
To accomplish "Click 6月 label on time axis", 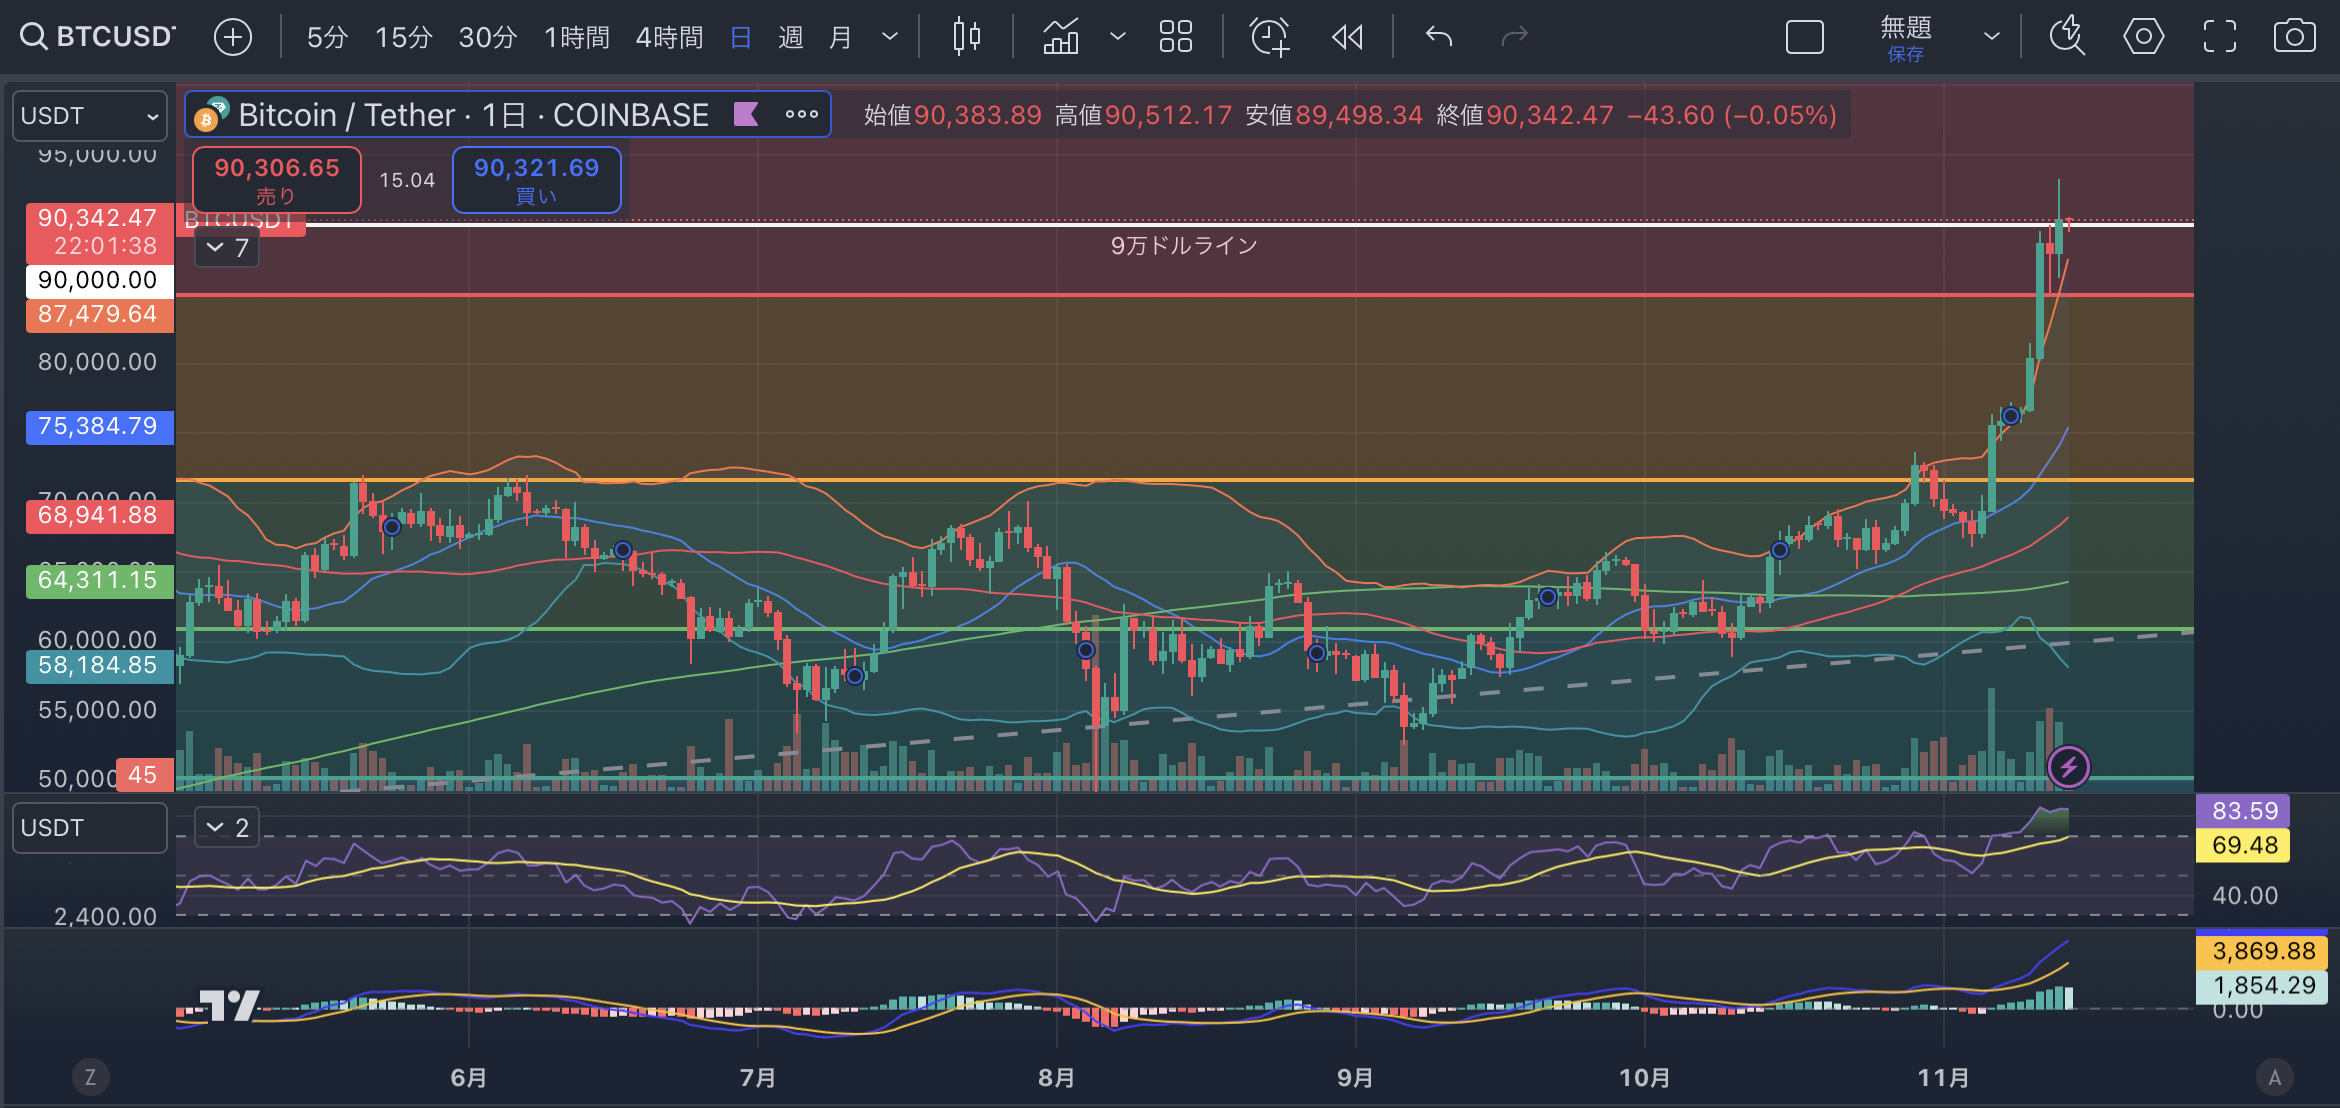I will (x=468, y=1078).
